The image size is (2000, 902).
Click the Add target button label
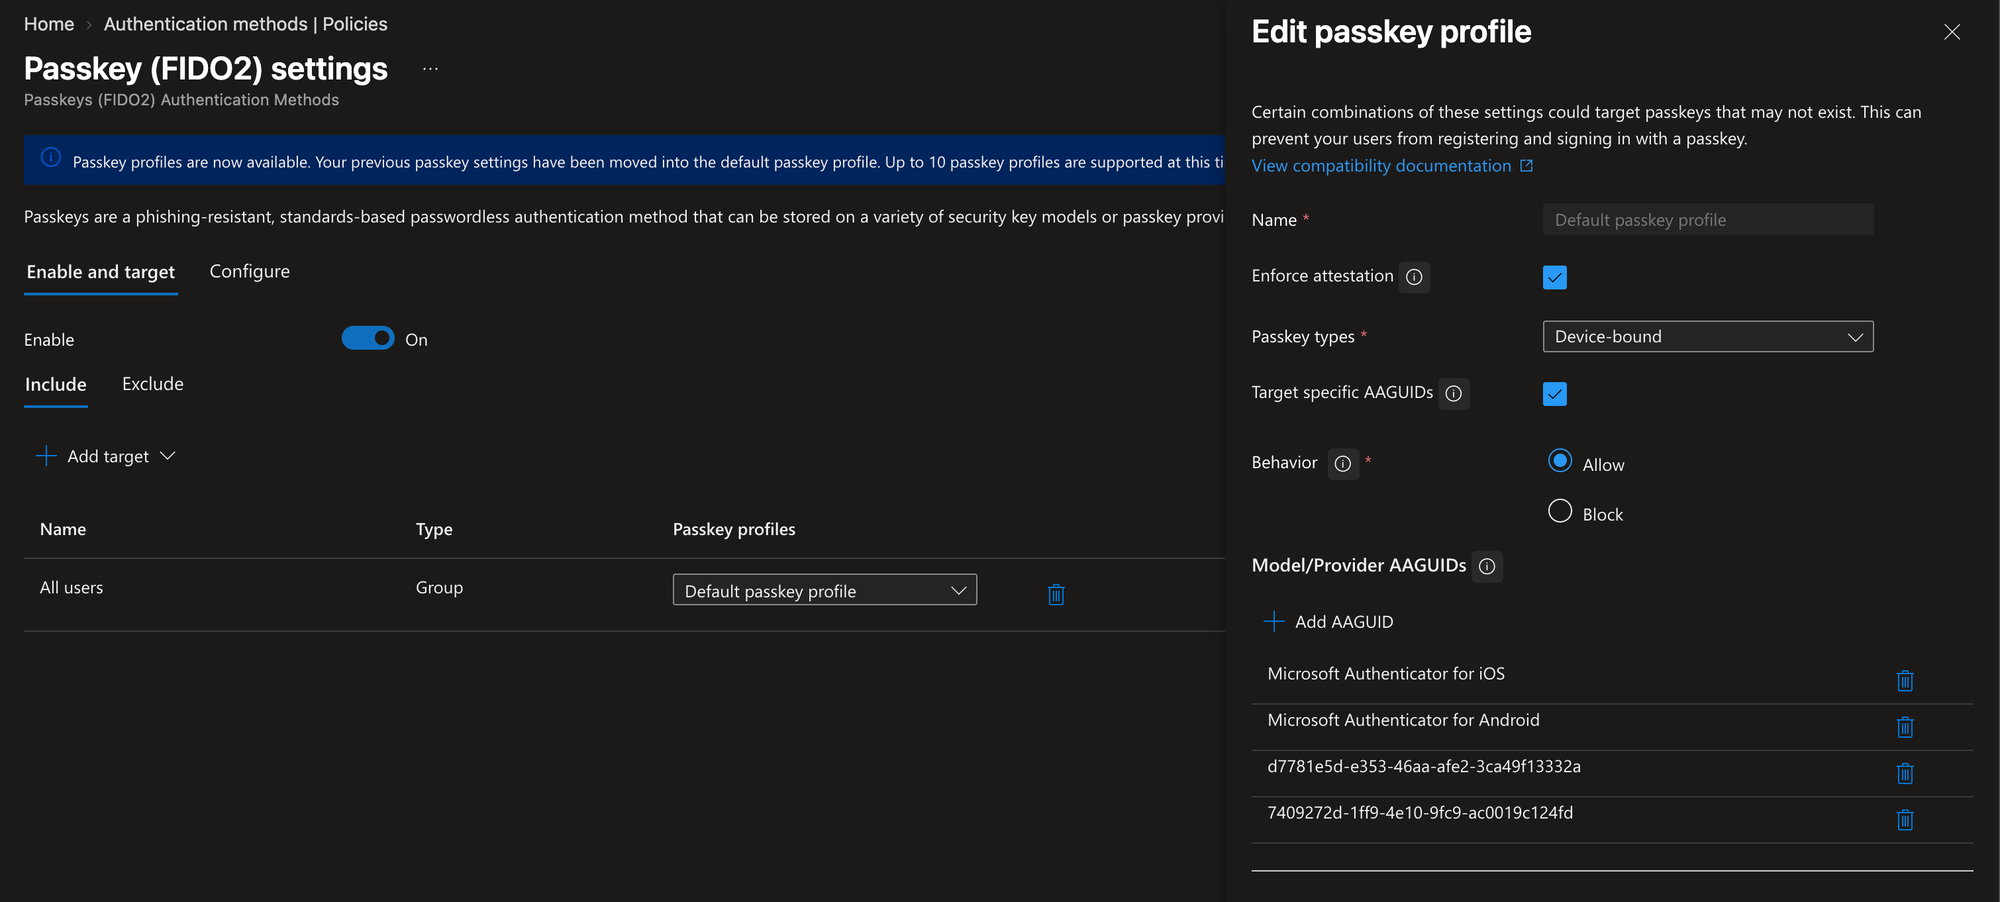[x=108, y=457]
